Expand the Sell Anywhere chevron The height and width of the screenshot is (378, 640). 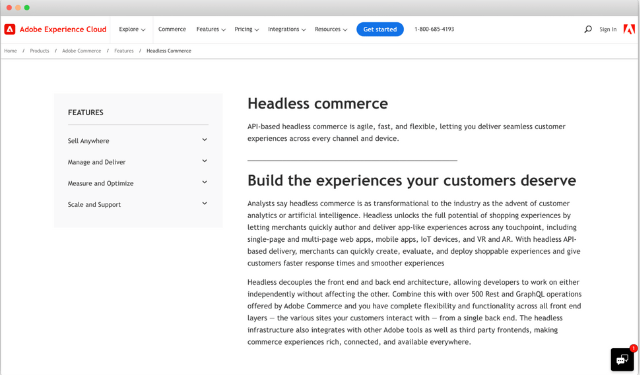[x=204, y=140]
